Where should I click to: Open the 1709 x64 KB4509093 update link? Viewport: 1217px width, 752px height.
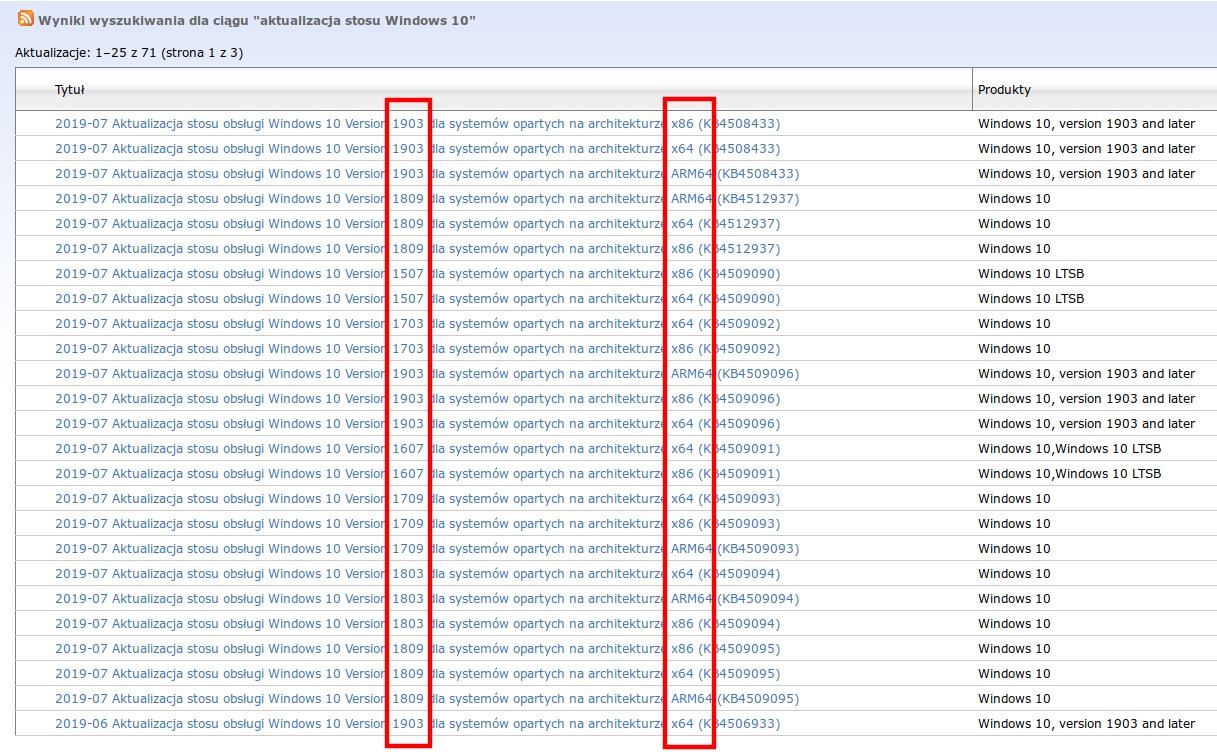[417, 499]
